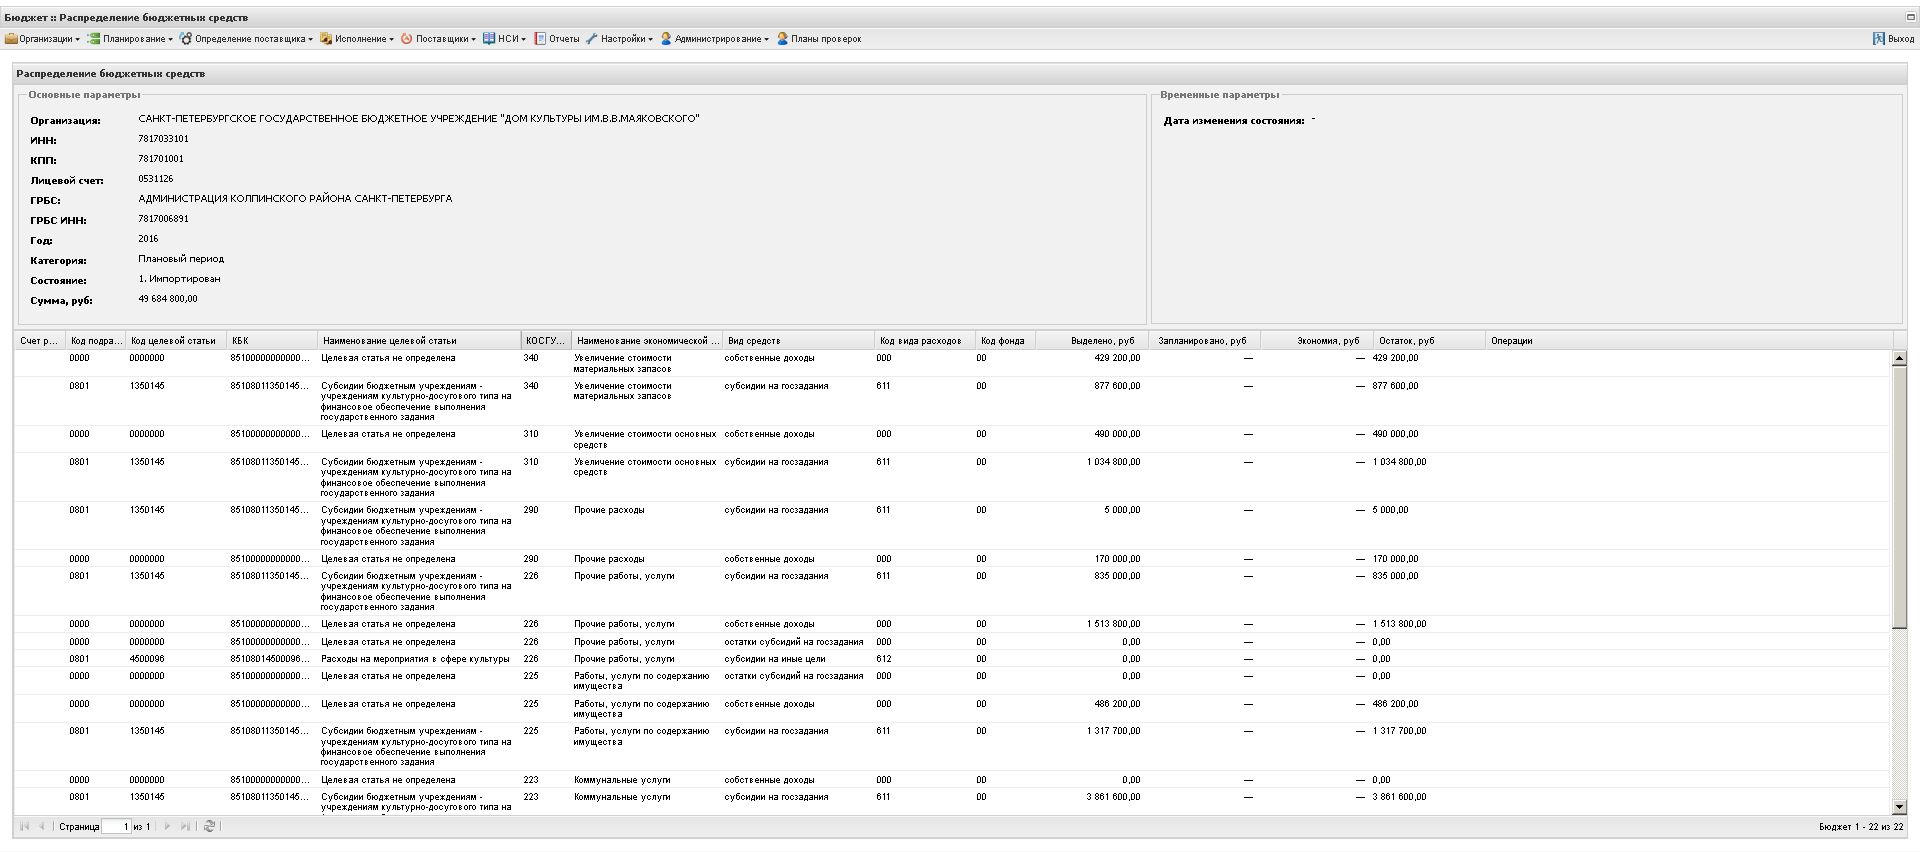The image size is (1920, 852).
Task: Select the 877 600,00 Выделено cell
Action: tap(1117, 386)
